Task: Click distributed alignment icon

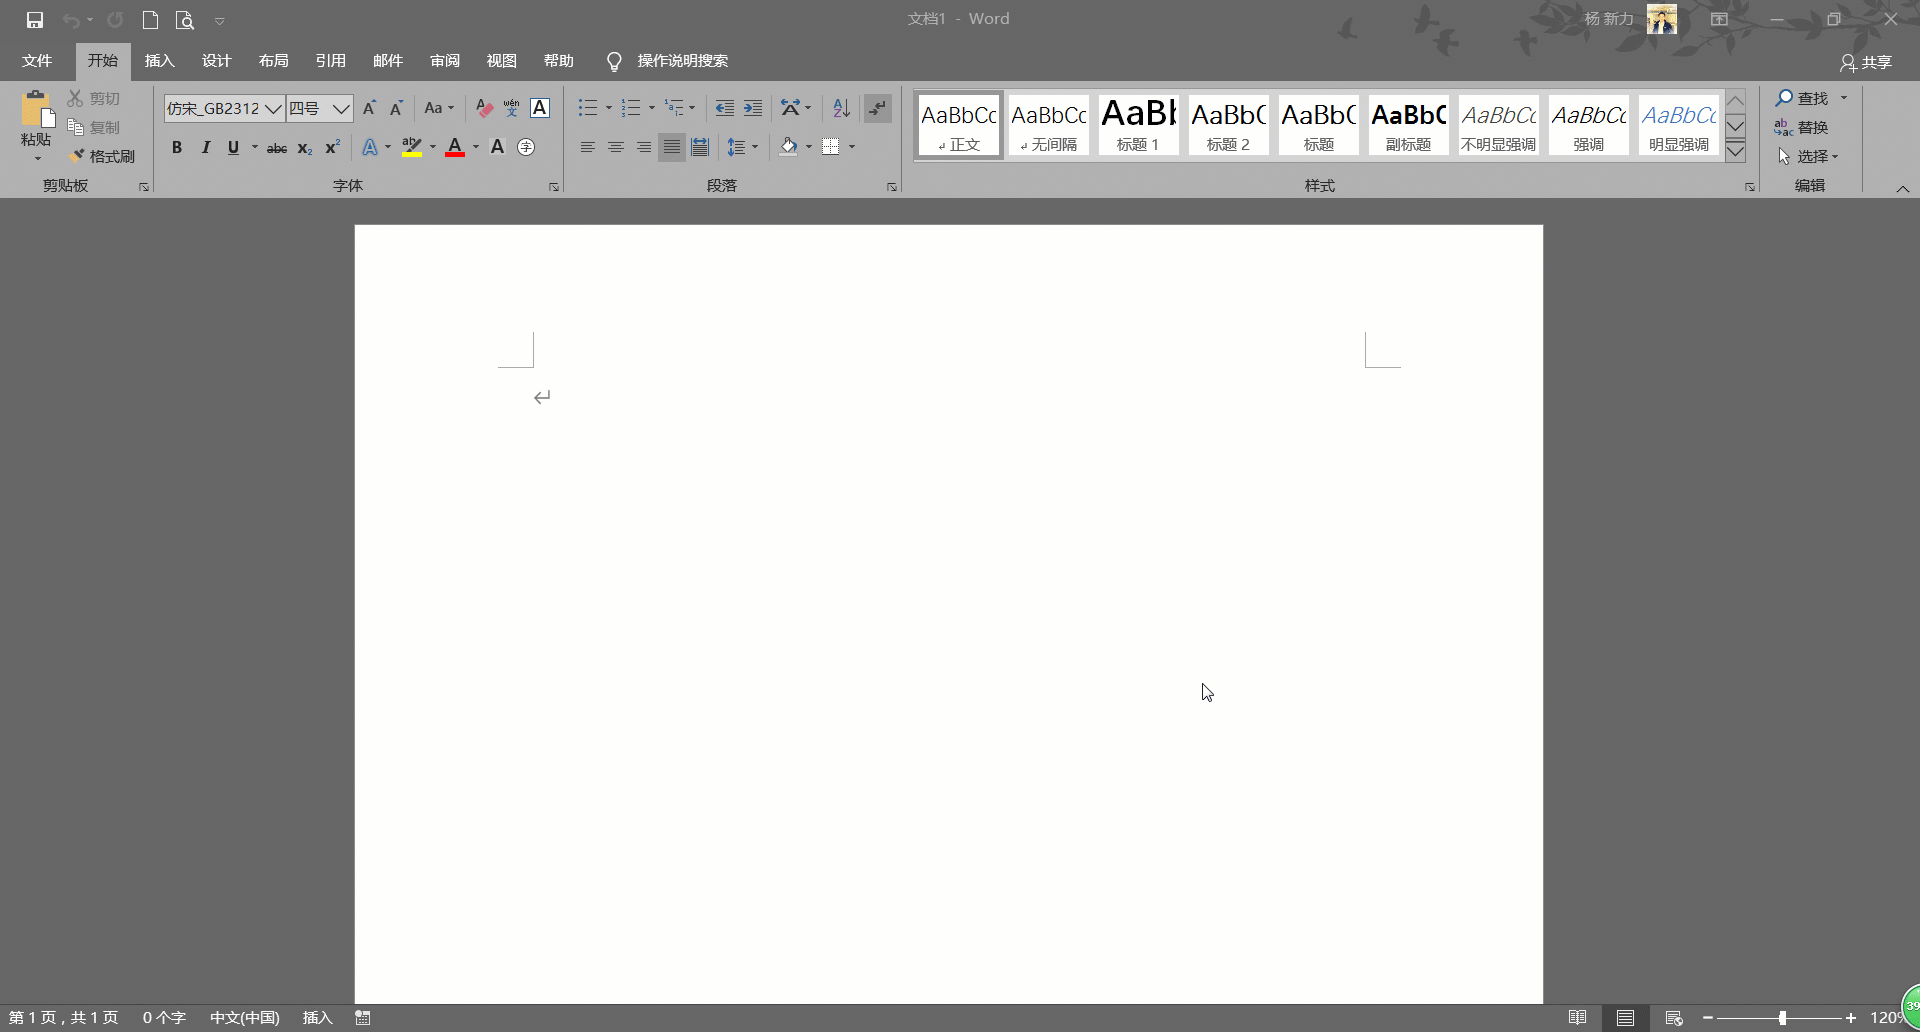Action: click(700, 147)
